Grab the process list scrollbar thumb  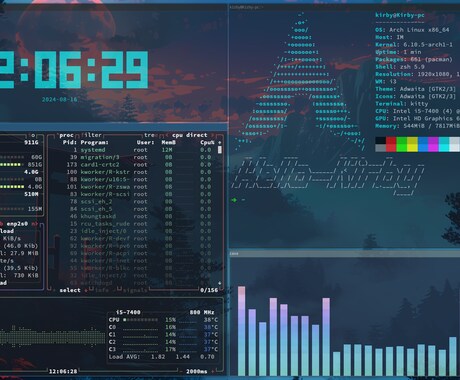coord(219,150)
